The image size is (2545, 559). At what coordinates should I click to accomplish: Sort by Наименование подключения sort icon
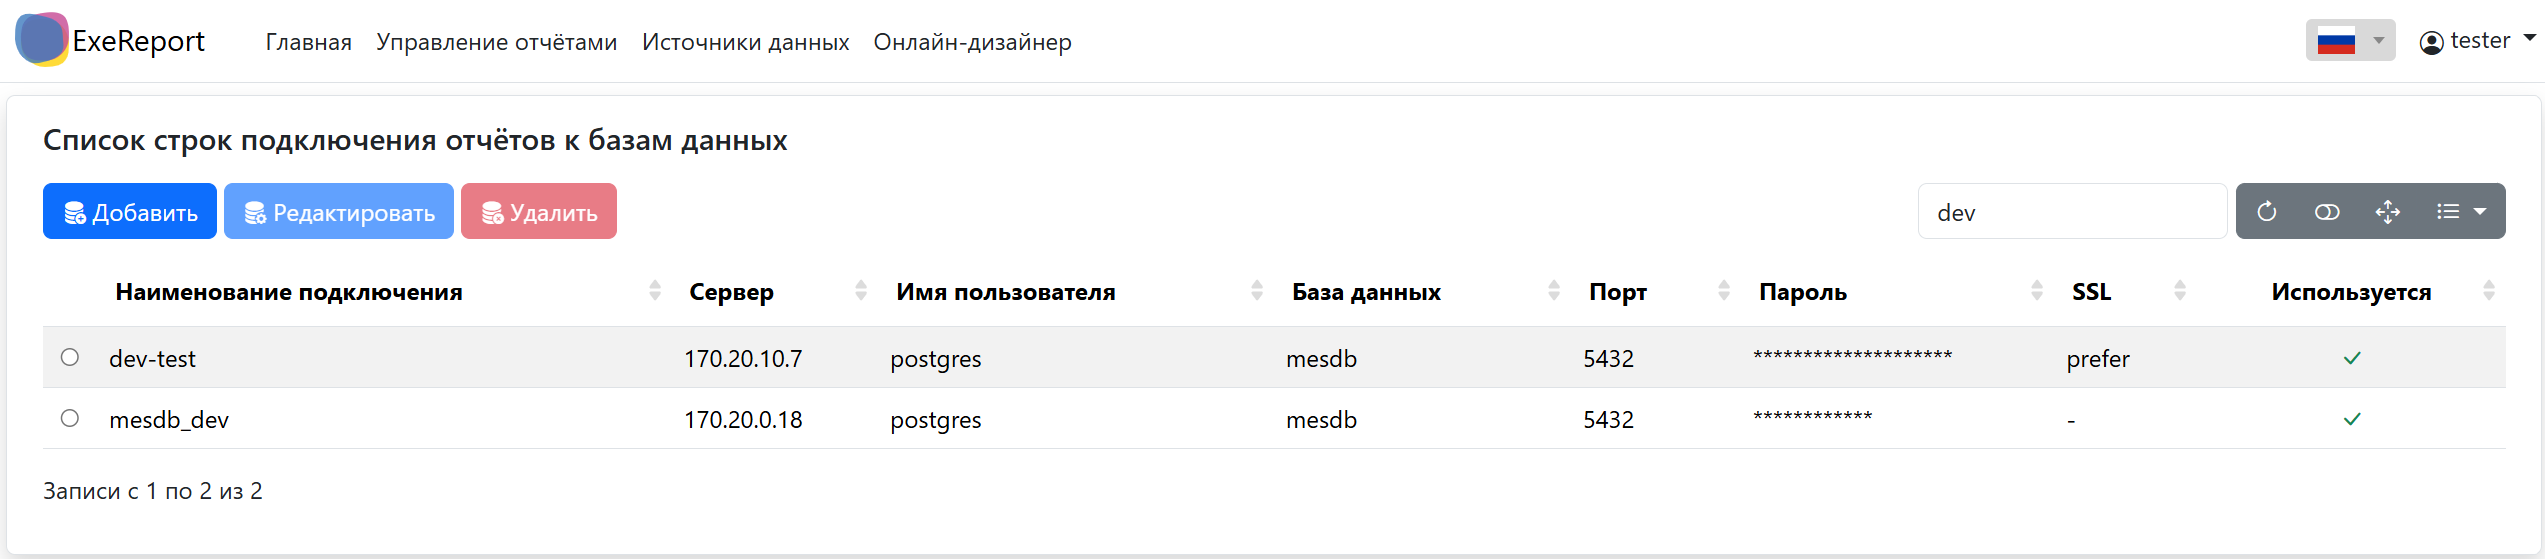(655, 291)
